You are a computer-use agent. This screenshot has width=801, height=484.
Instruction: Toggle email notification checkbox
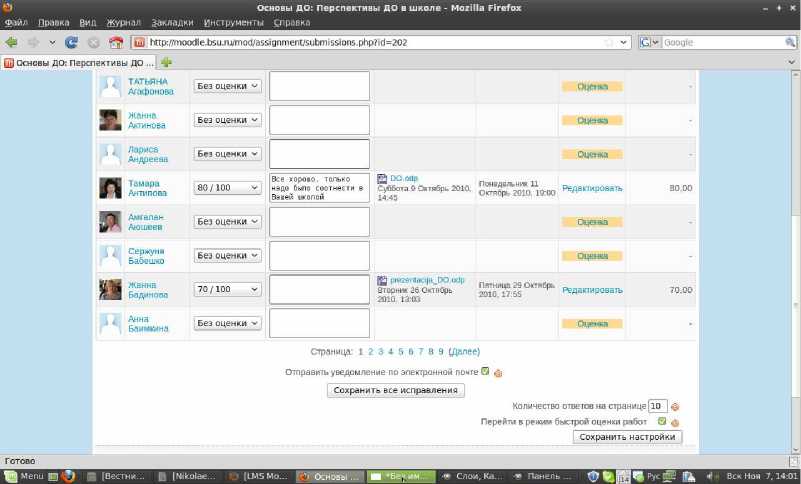pyautogui.click(x=485, y=371)
